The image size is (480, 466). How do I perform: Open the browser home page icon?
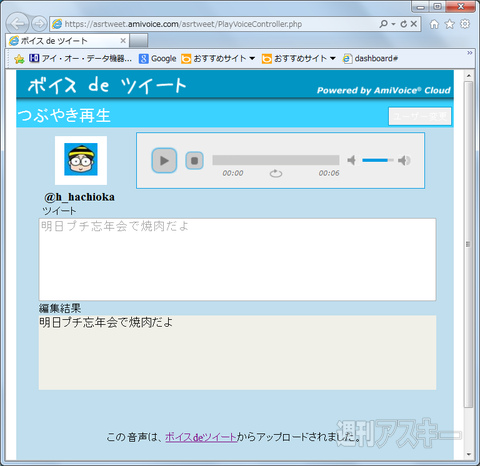[x=434, y=24]
